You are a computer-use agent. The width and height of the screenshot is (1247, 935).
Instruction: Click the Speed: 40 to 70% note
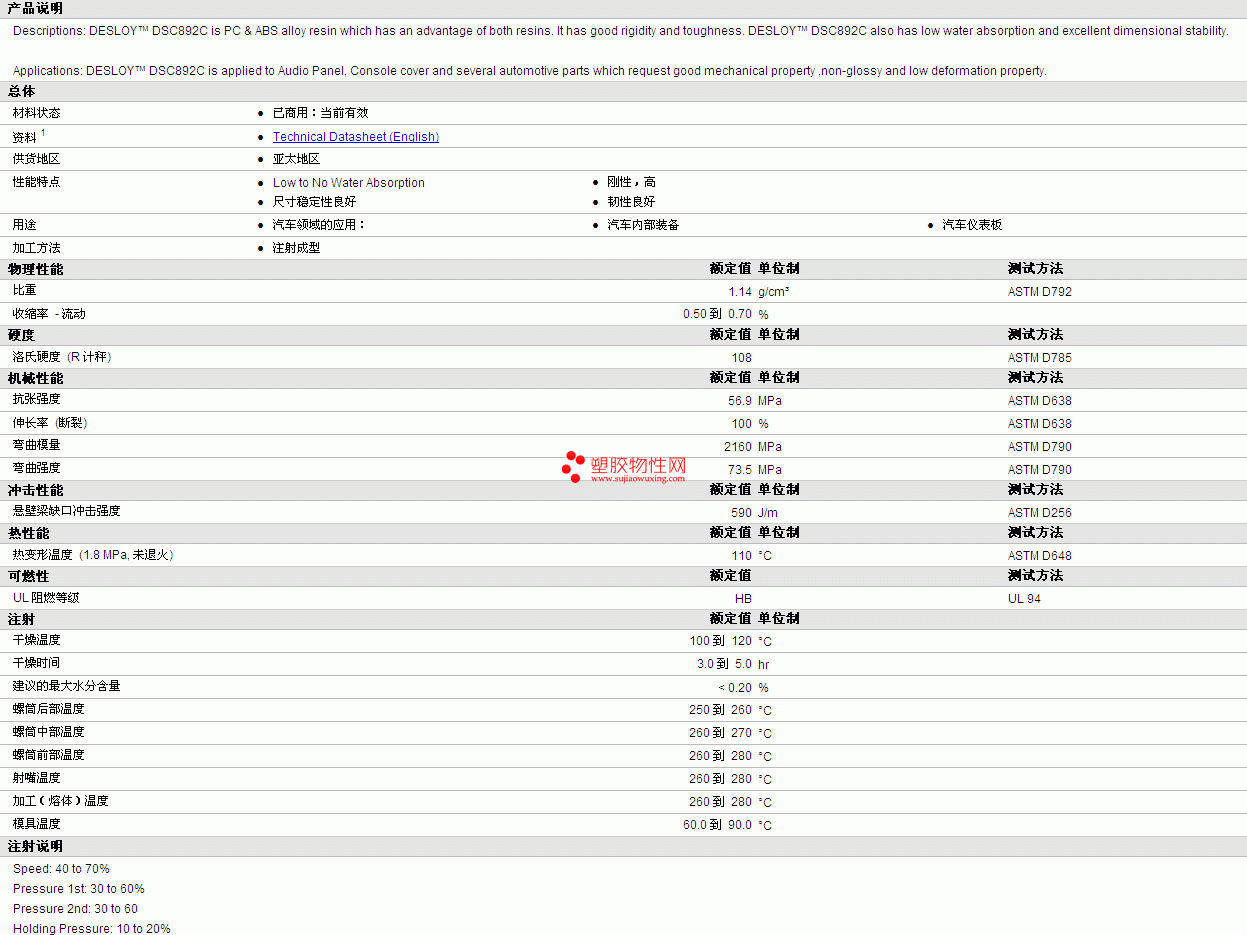click(61, 869)
